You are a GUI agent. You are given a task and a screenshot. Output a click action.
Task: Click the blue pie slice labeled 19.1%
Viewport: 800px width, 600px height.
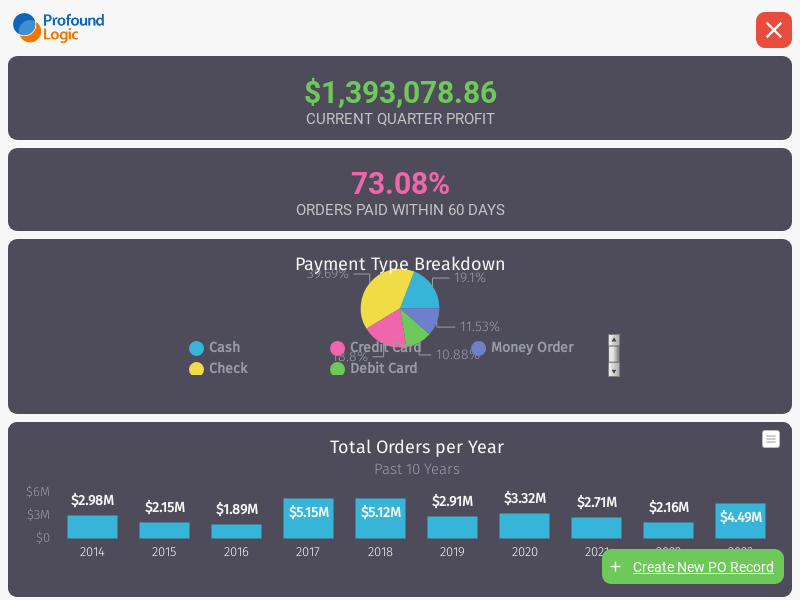point(422,292)
